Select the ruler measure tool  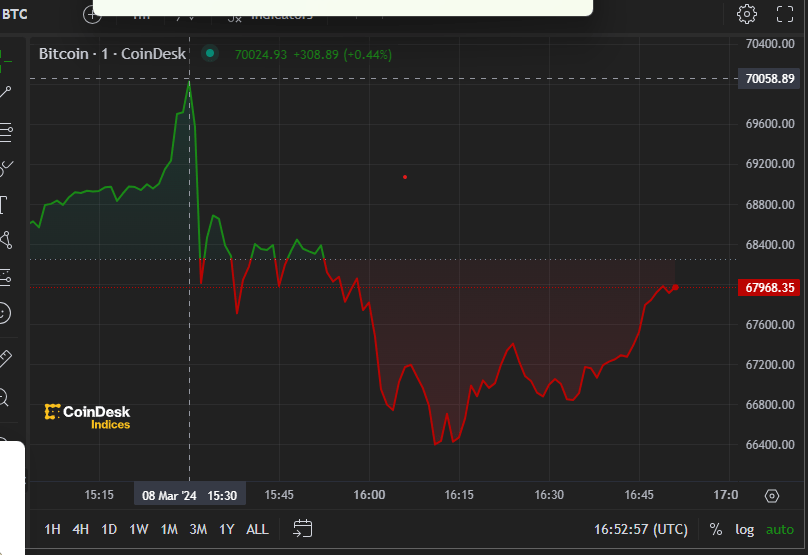4,357
